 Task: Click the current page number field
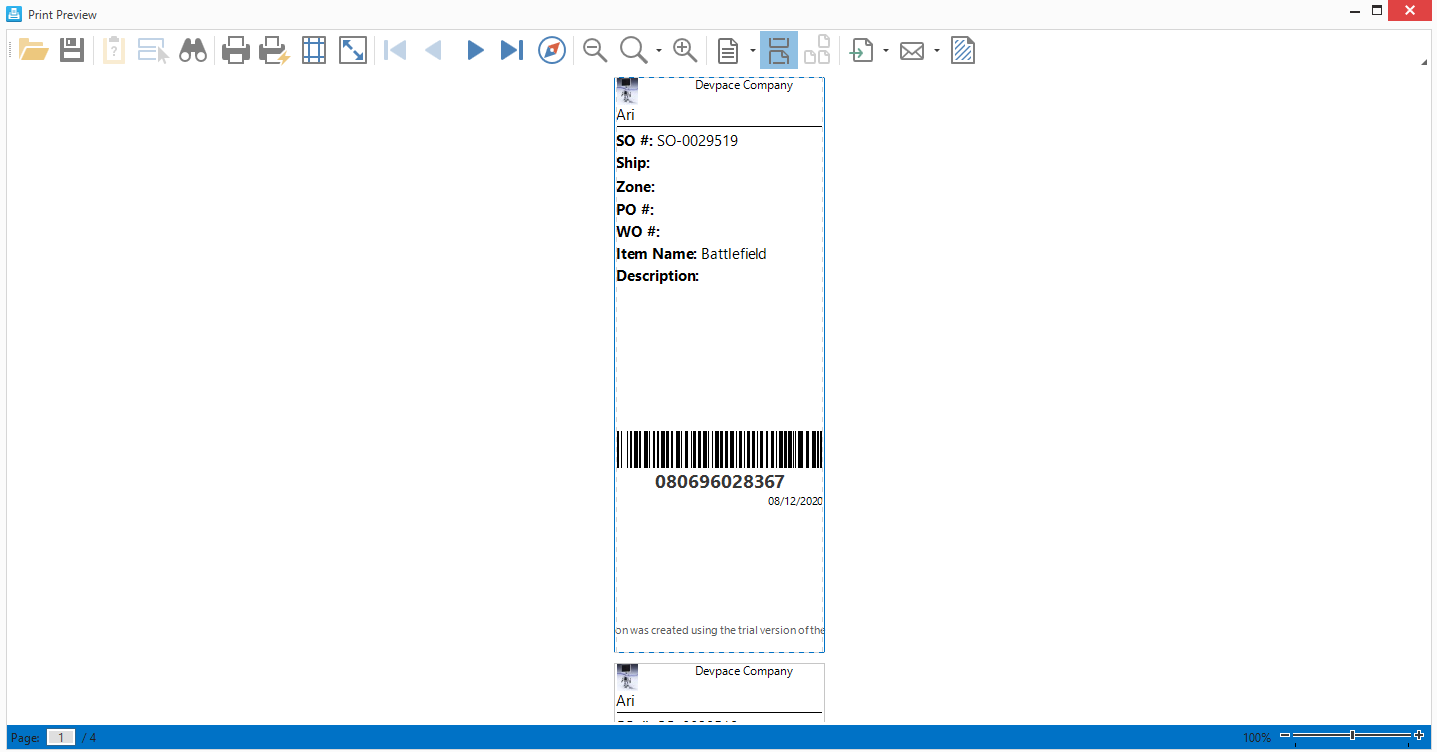pyautogui.click(x=61, y=738)
